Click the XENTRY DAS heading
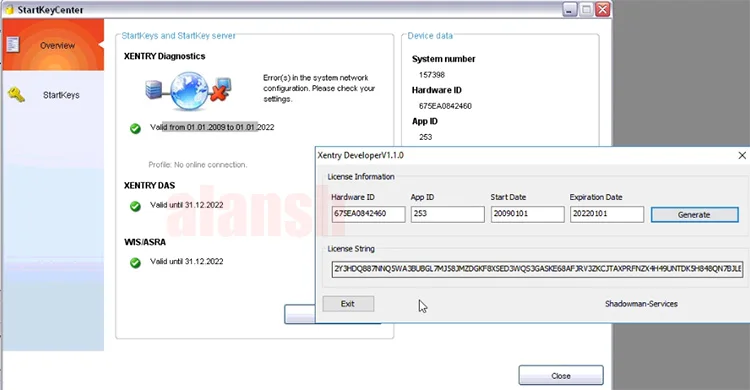The image size is (750, 390). pos(149,185)
